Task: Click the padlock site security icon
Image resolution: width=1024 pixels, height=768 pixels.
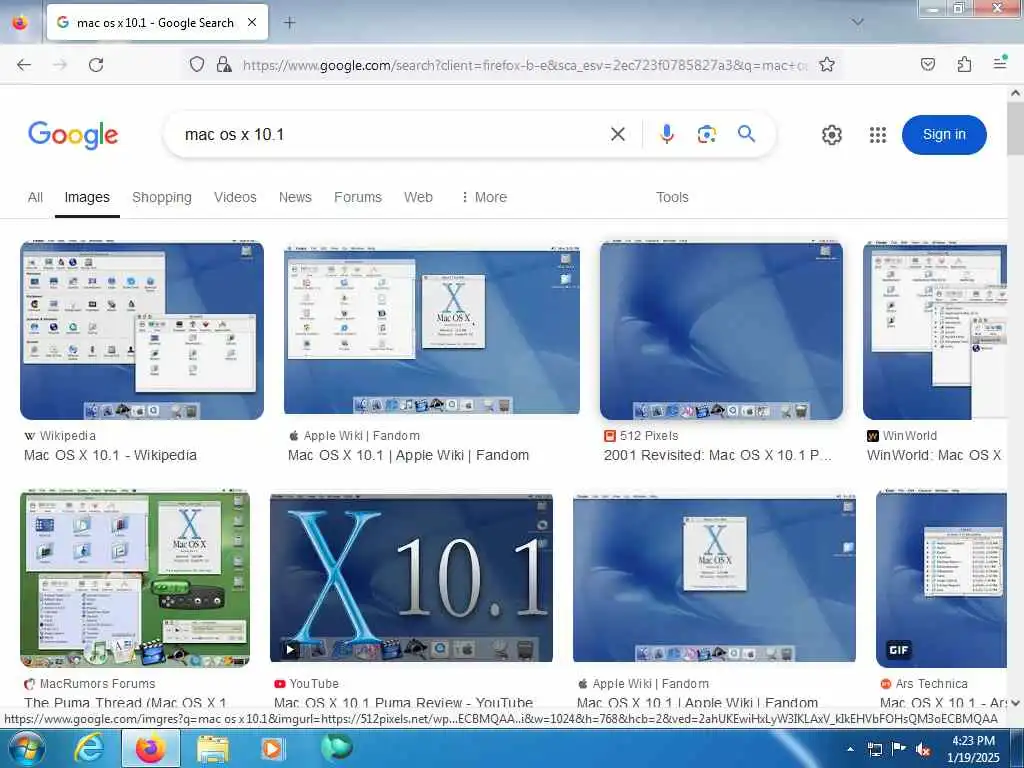Action: tap(224, 64)
